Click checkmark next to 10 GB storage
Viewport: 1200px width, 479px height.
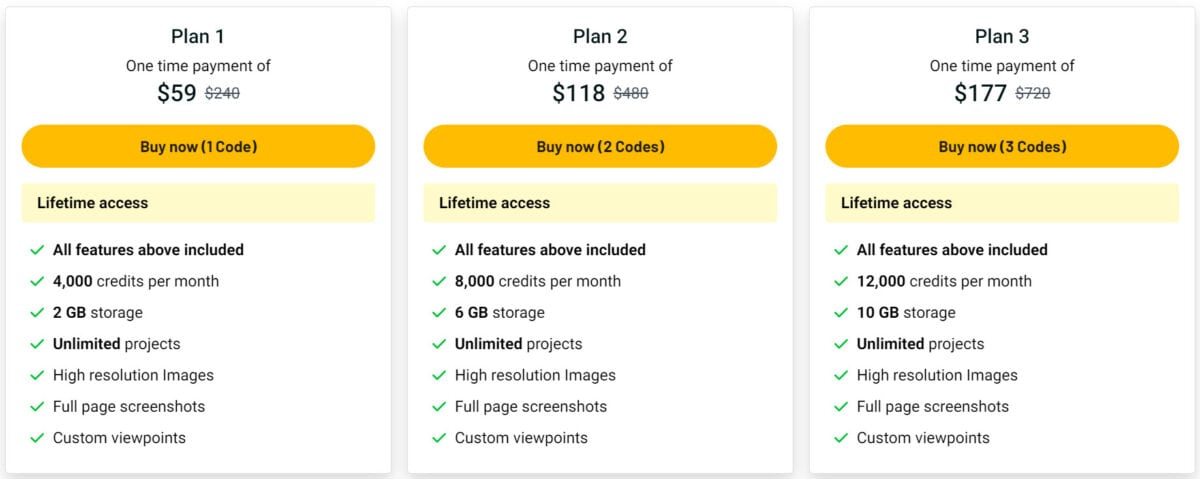841,313
